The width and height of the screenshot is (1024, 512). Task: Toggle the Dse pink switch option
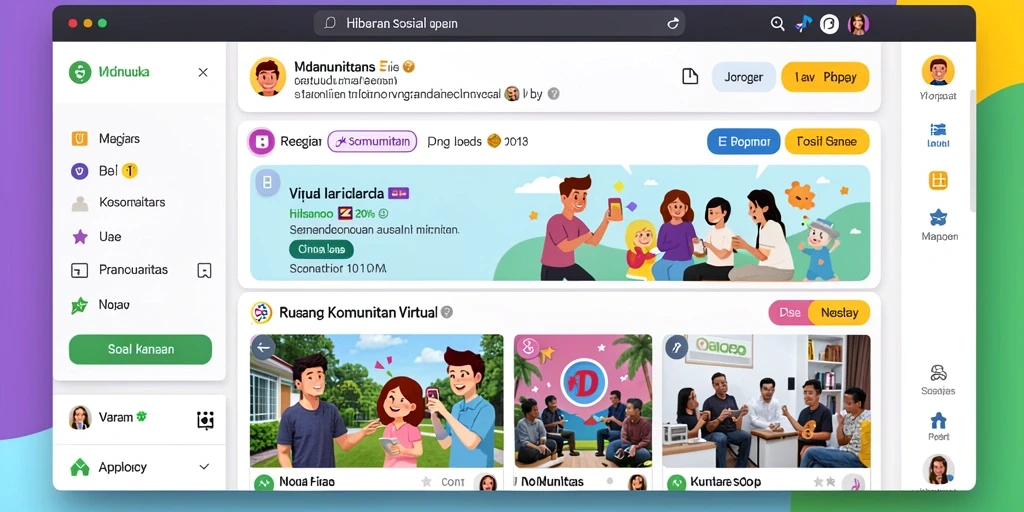[x=790, y=313]
